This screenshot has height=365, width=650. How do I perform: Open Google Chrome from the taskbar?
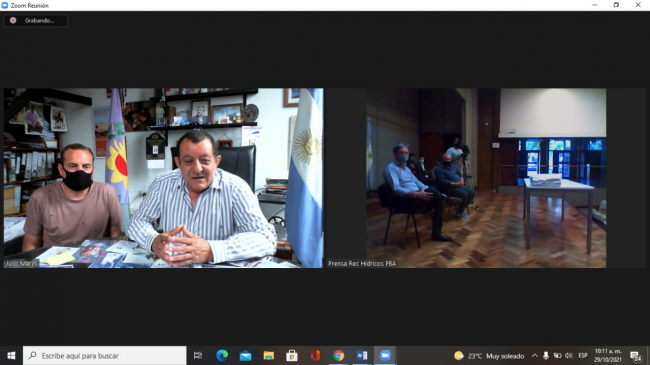point(339,355)
